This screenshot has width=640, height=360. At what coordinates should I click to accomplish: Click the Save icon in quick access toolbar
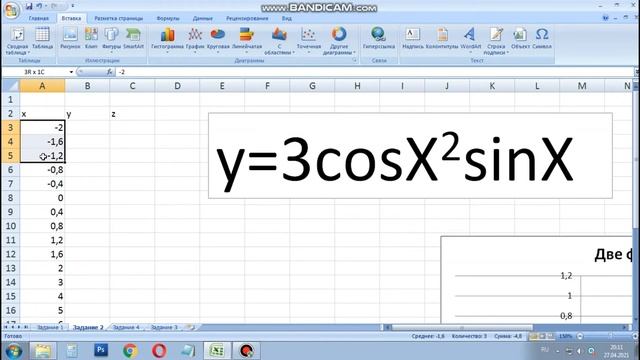(29, 6)
